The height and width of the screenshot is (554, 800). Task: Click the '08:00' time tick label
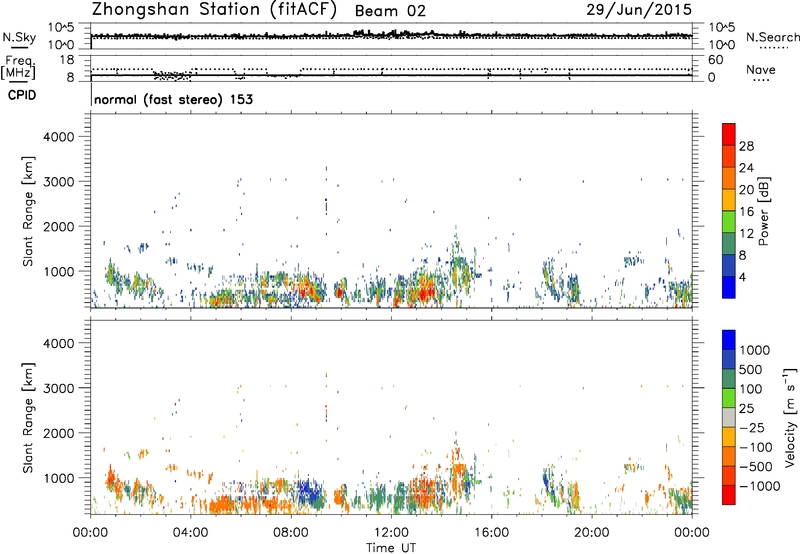click(291, 533)
